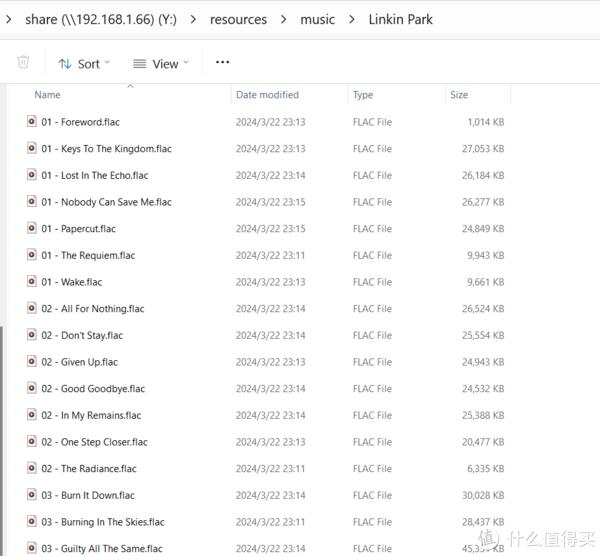Select file name 03 - Guilty All The Same.flac
The image size is (600, 556).
tap(102, 549)
